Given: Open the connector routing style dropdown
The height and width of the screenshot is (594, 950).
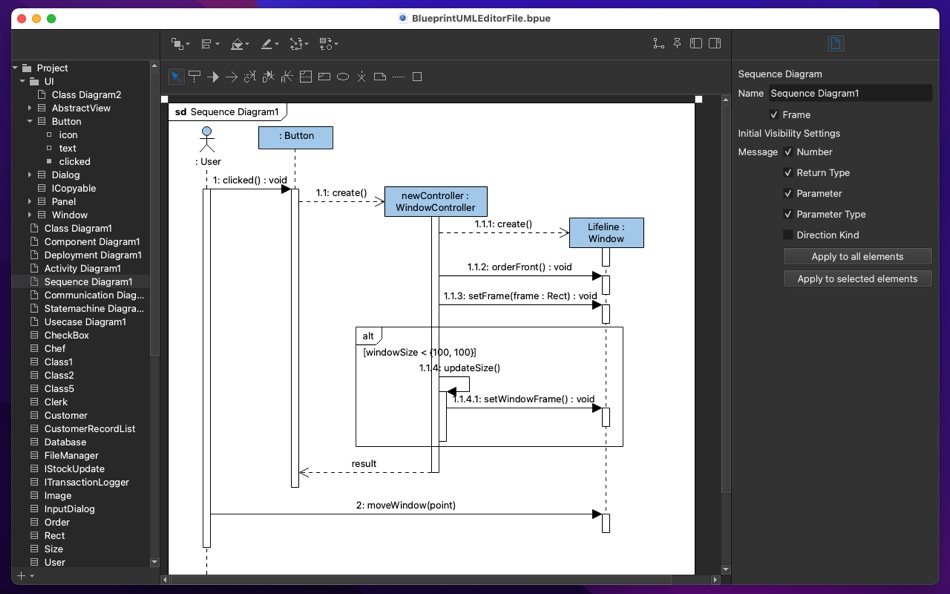Looking at the screenshot, I should point(299,44).
